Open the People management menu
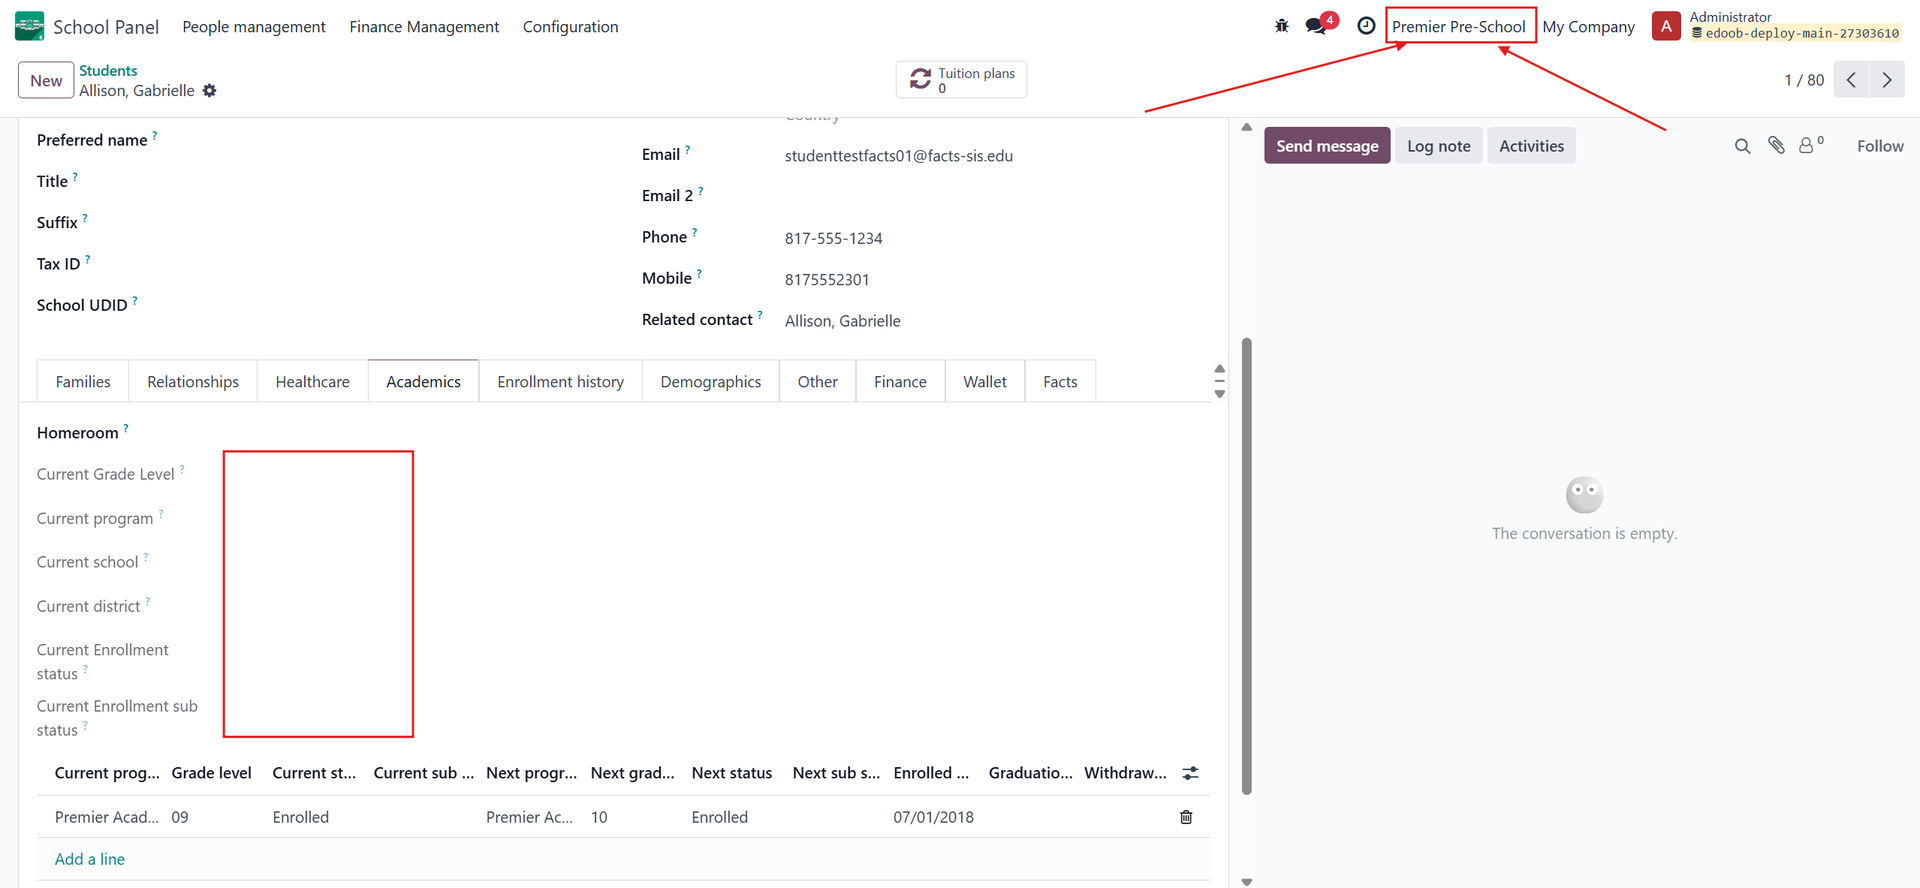 pos(254,26)
